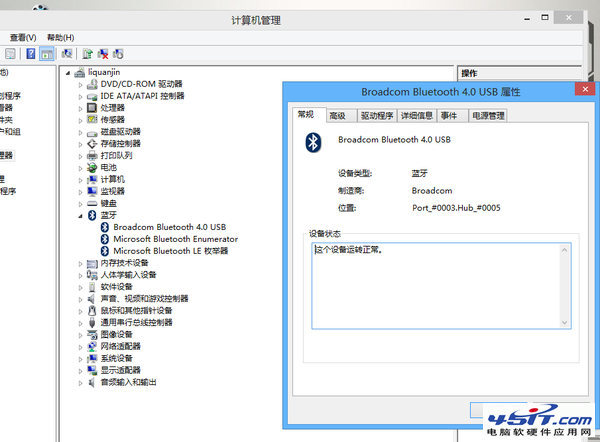The image size is (600, 442).
Task: Switch to the 高级 tab
Action: coord(341,116)
